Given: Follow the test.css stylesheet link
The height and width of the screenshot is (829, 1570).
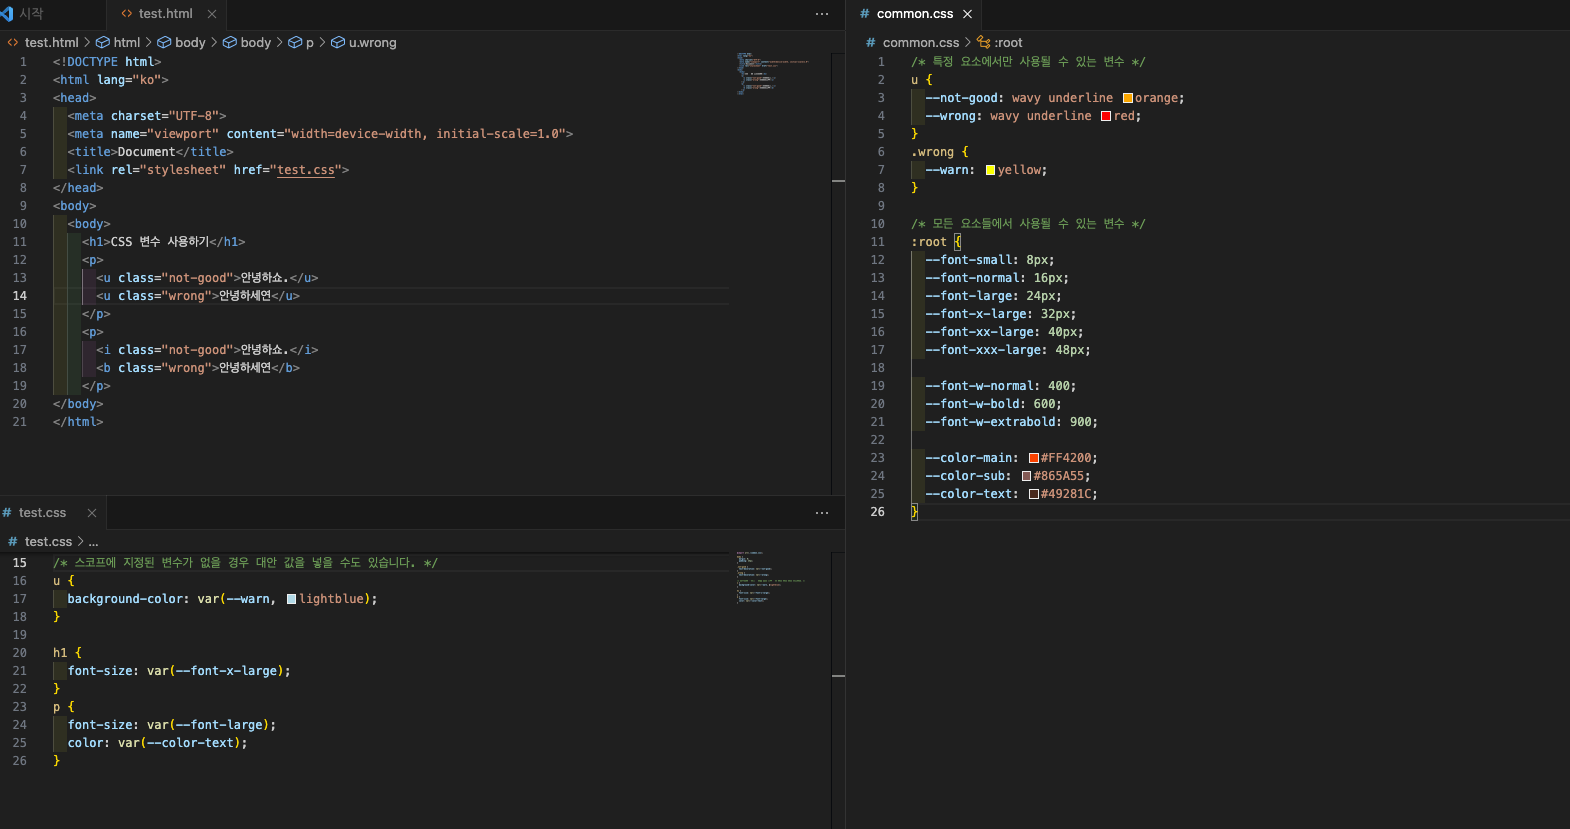Looking at the screenshot, I should pyautogui.click(x=306, y=170).
